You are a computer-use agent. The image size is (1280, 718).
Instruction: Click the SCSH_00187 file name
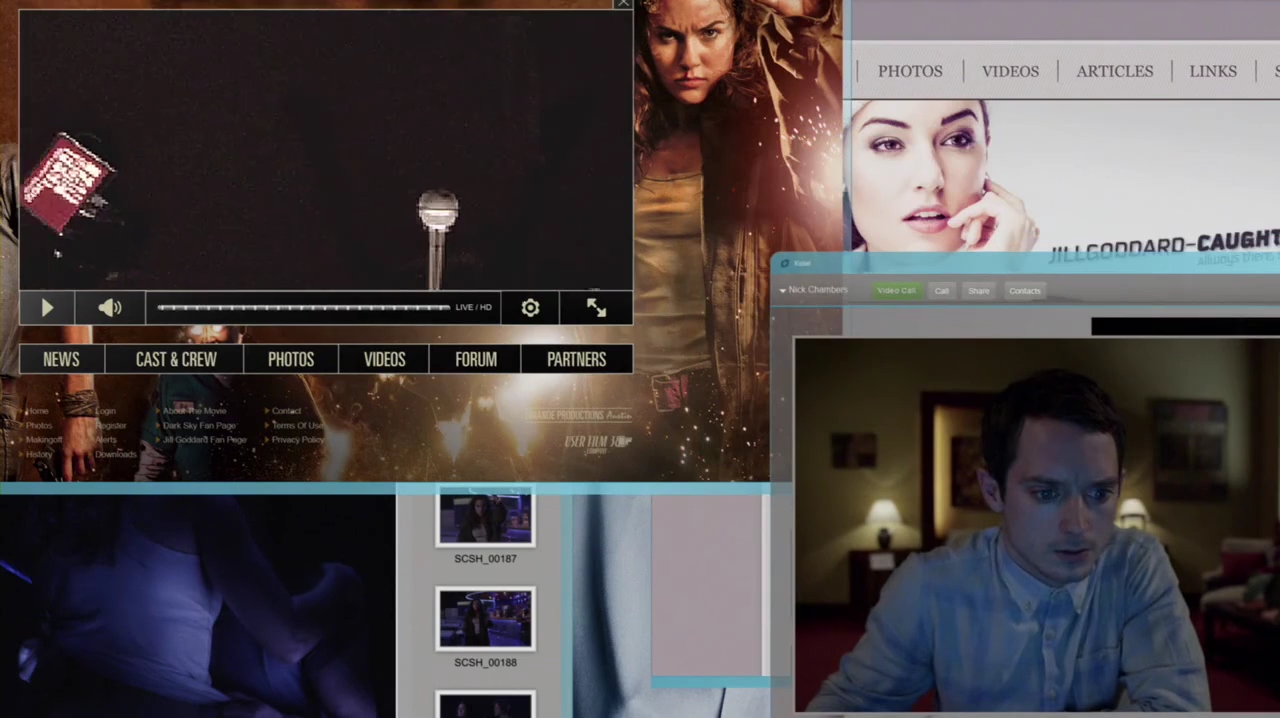[485, 559]
